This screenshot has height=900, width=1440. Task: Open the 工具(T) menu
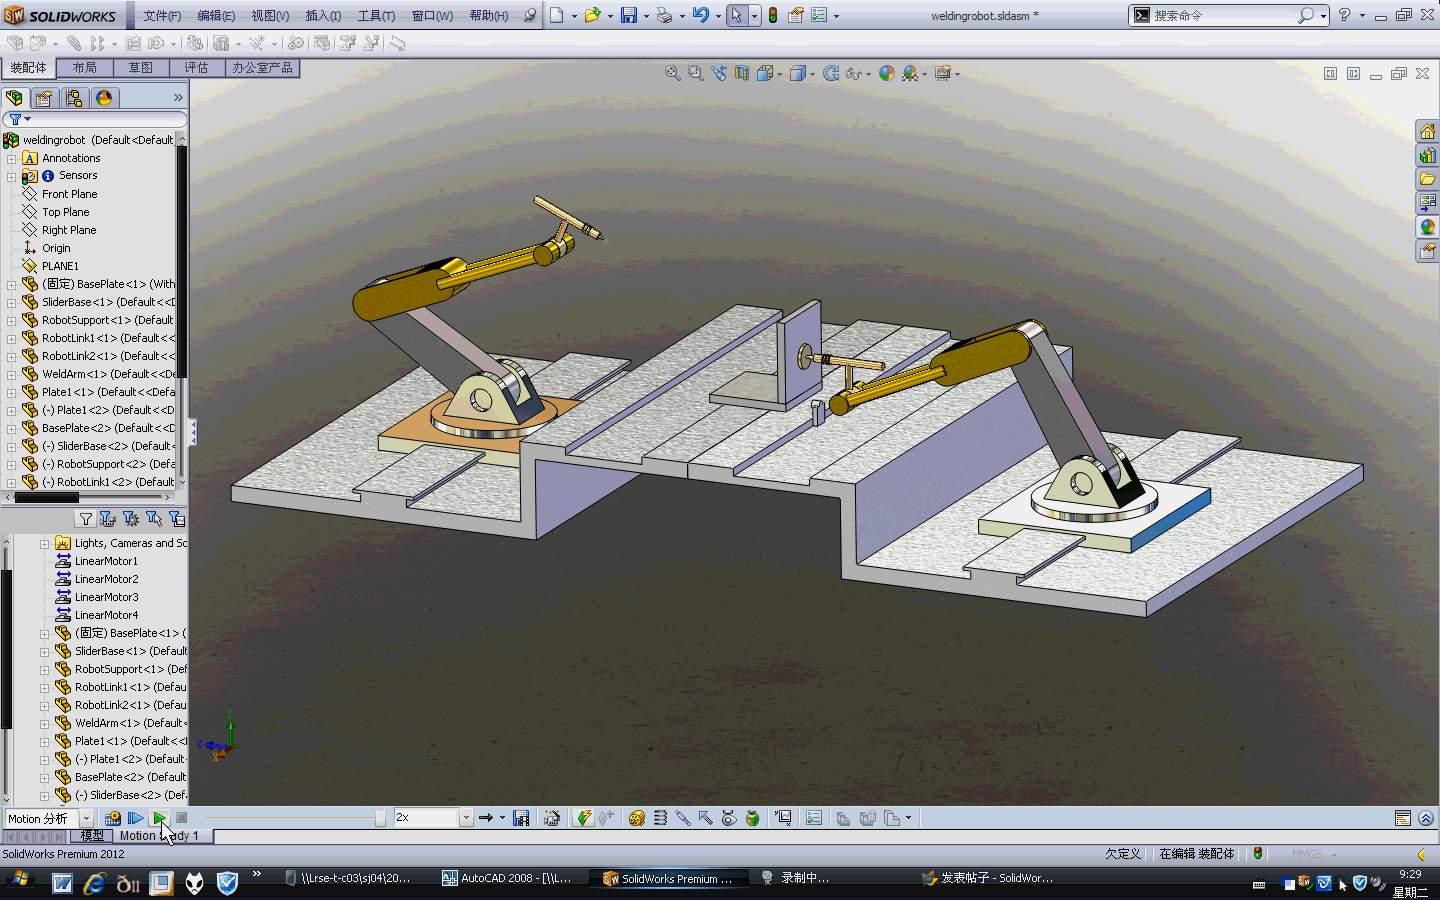pos(376,16)
